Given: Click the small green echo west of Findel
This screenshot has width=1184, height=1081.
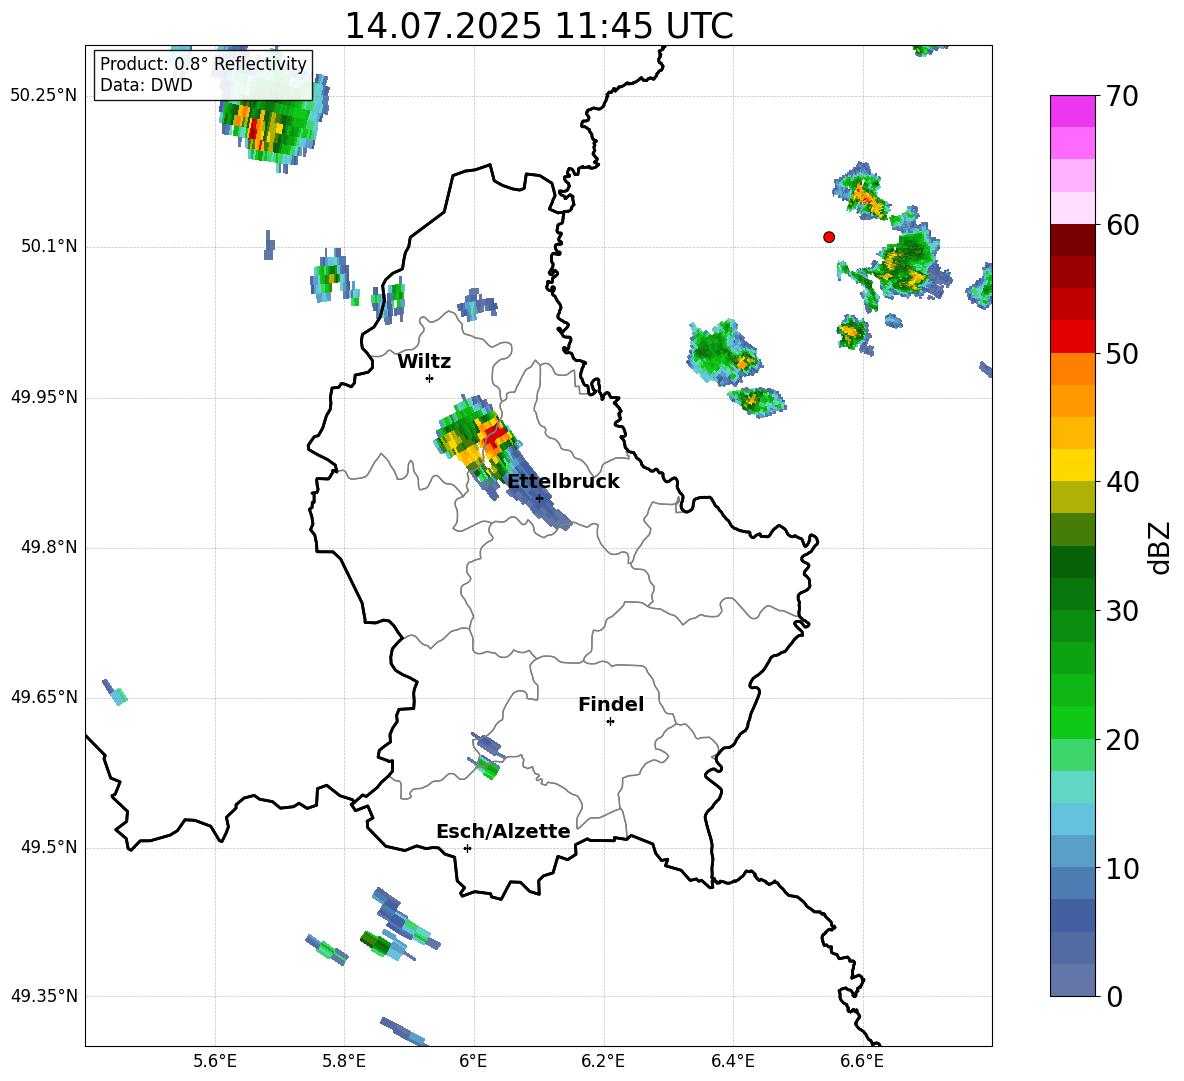Looking at the screenshot, I should tap(488, 768).
